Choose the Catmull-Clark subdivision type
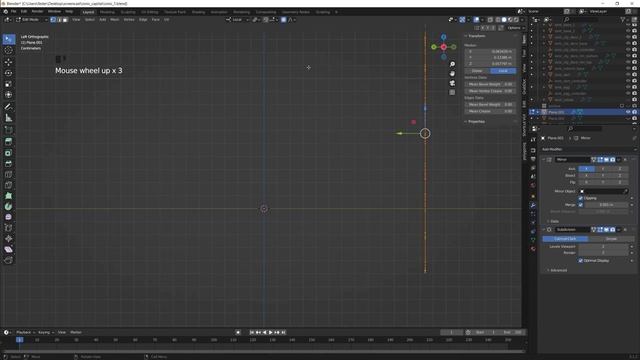 [x=565, y=239]
